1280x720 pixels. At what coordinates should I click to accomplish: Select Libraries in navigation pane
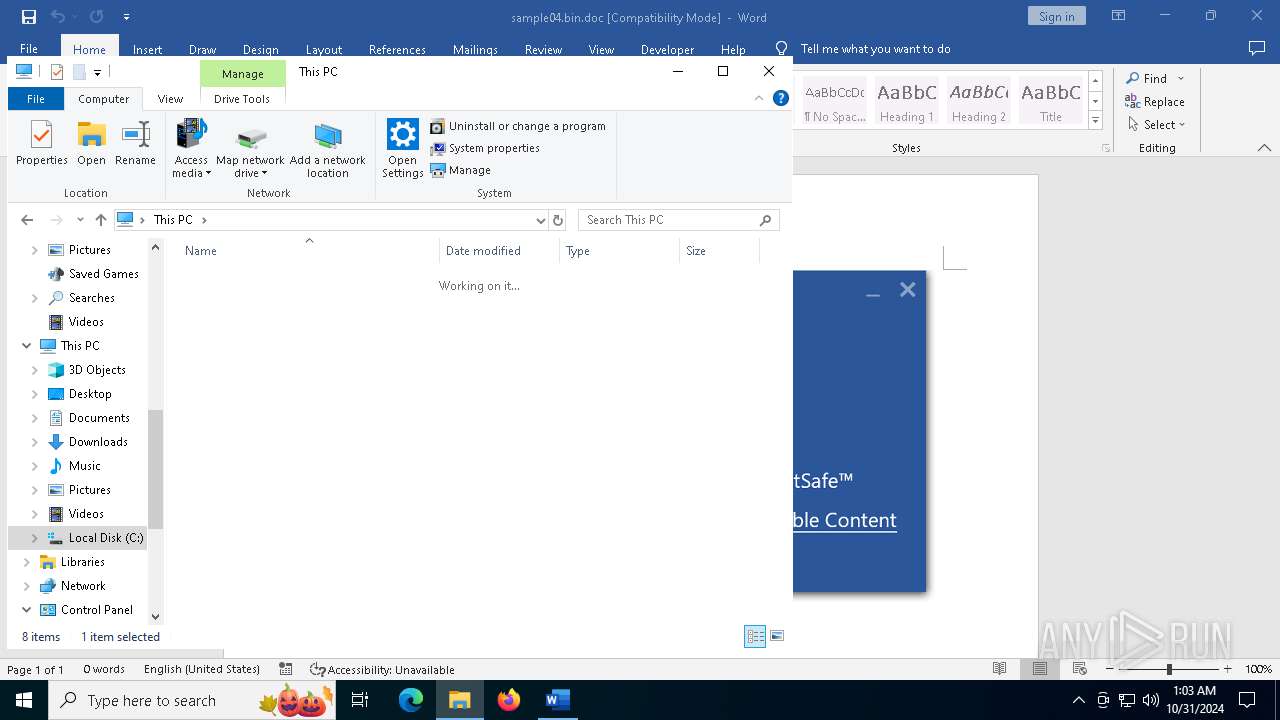[82, 562]
